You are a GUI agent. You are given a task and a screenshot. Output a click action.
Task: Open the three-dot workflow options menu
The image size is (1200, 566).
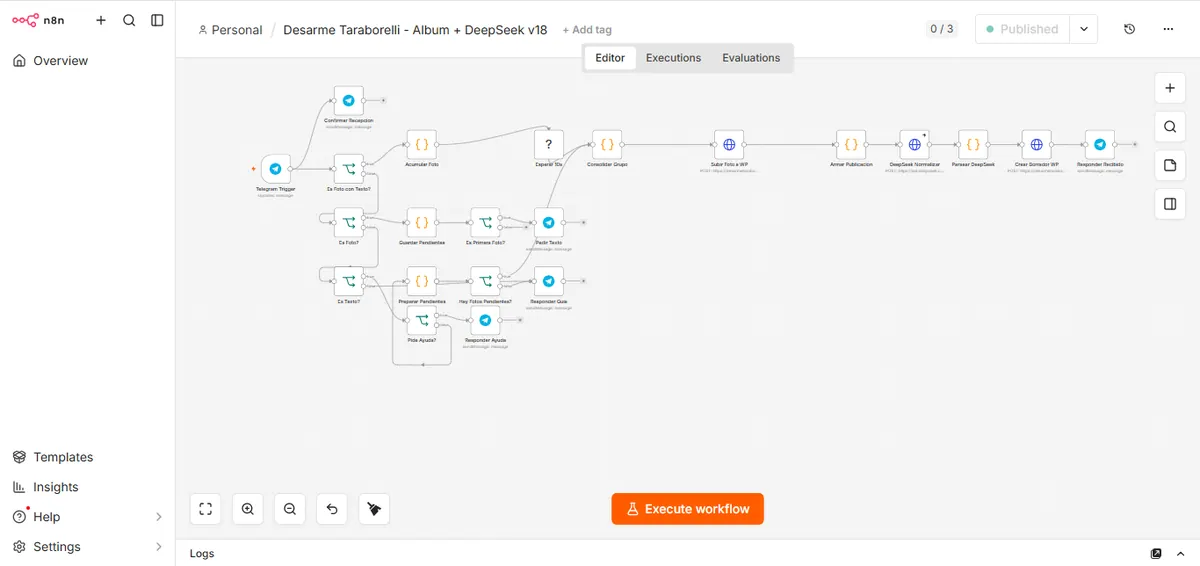pos(1168,29)
